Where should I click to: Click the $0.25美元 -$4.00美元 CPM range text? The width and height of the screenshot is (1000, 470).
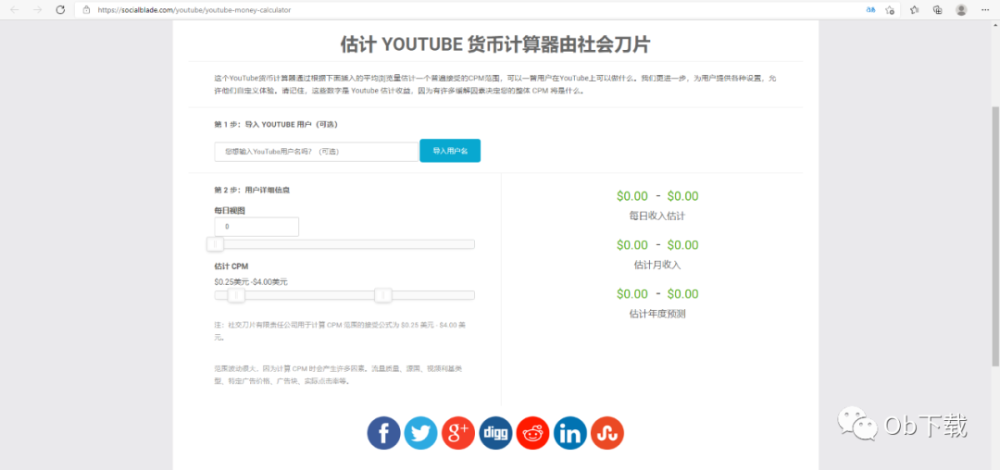coord(251,281)
